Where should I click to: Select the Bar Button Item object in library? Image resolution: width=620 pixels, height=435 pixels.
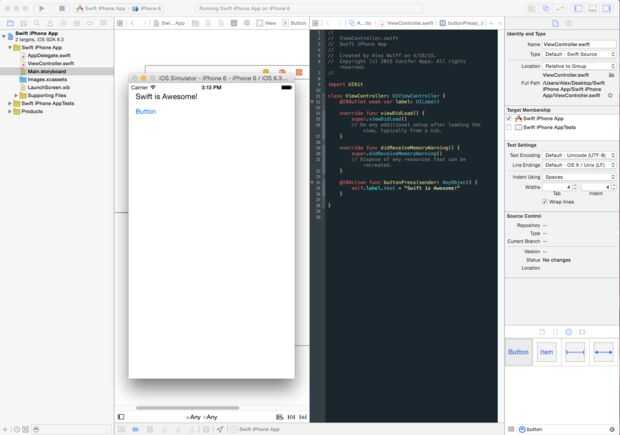click(546, 352)
